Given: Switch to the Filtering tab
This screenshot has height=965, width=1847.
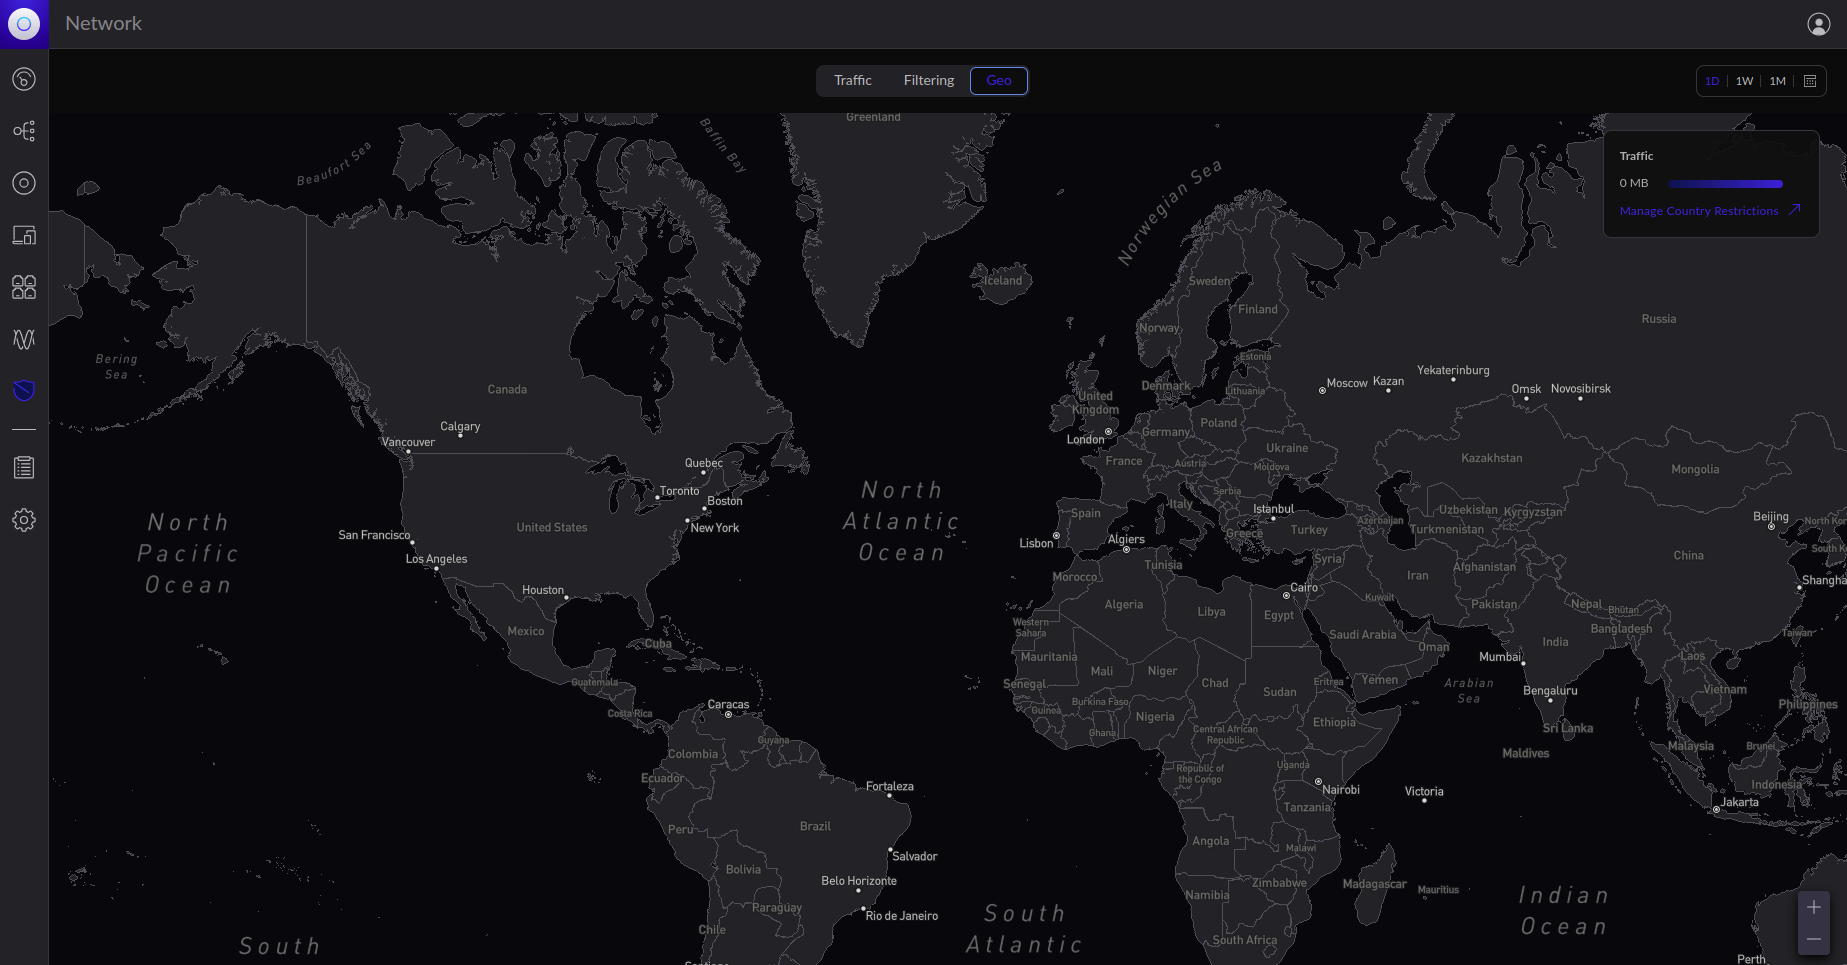Looking at the screenshot, I should [x=928, y=81].
